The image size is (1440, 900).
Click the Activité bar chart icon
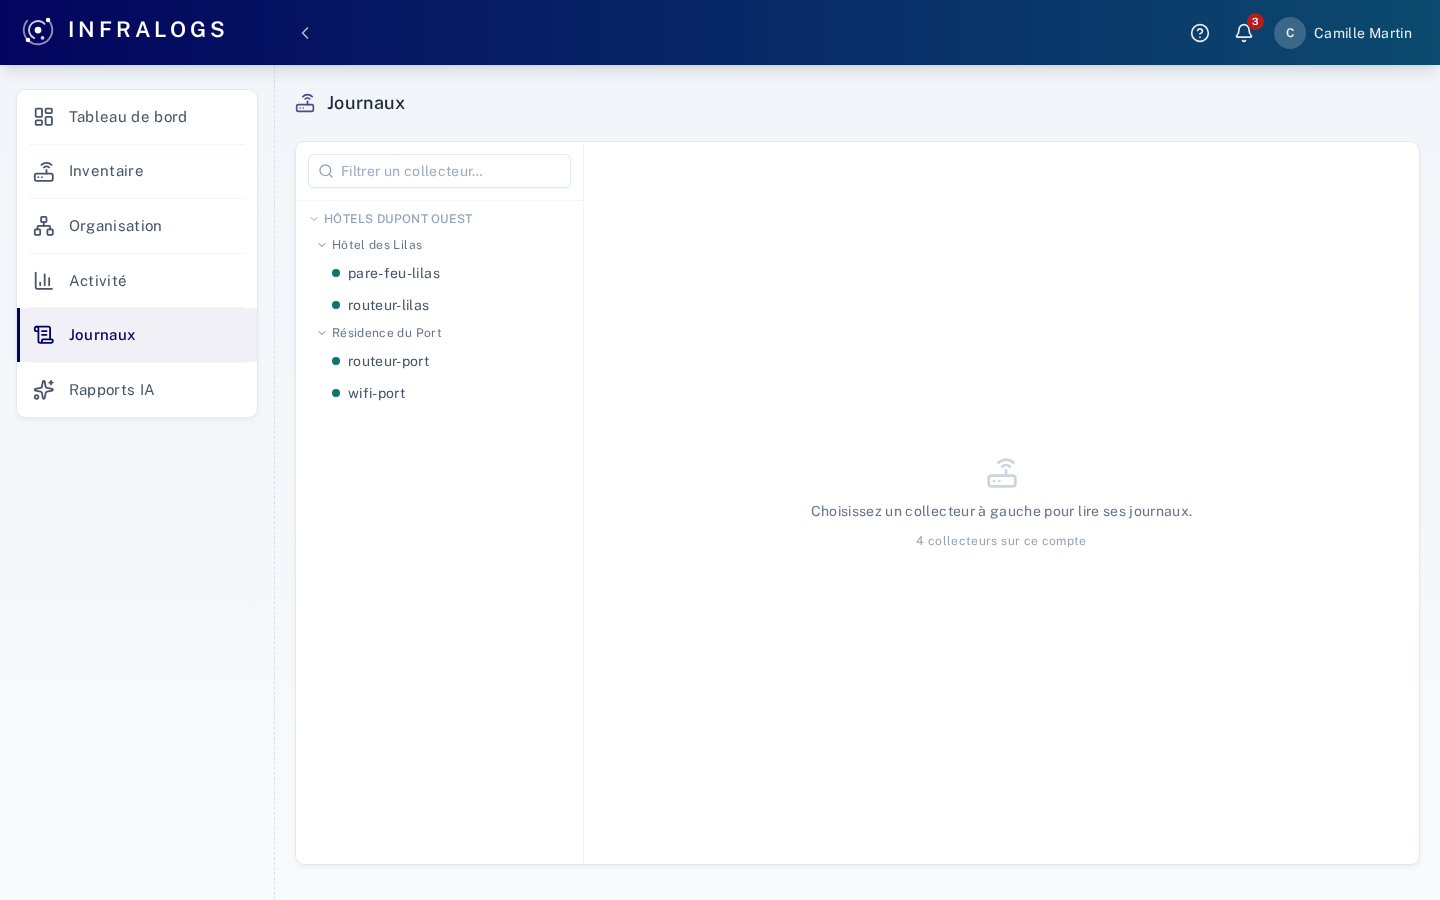(44, 281)
